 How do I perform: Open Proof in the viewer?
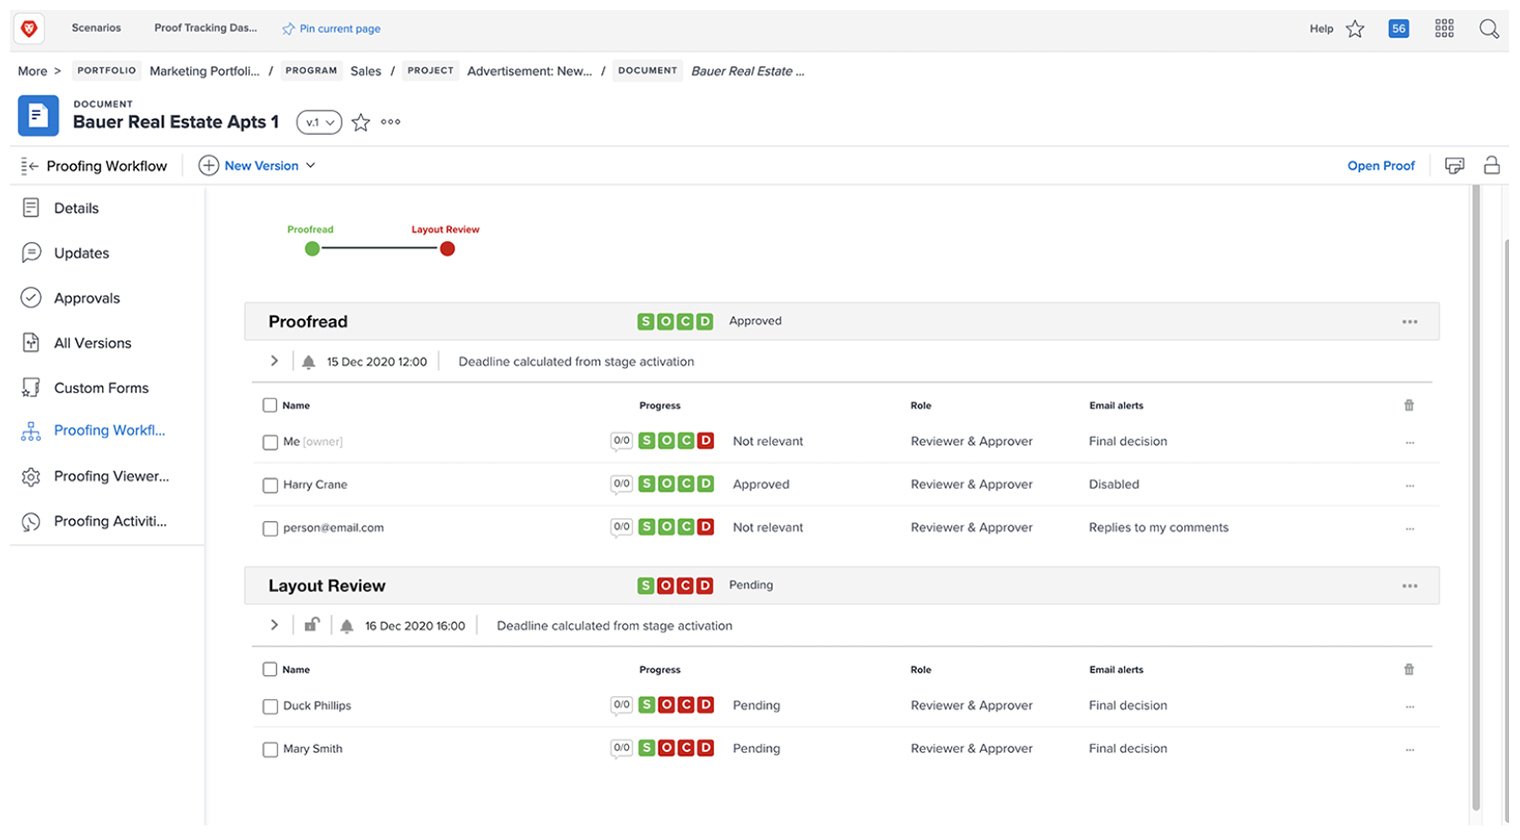(1381, 165)
